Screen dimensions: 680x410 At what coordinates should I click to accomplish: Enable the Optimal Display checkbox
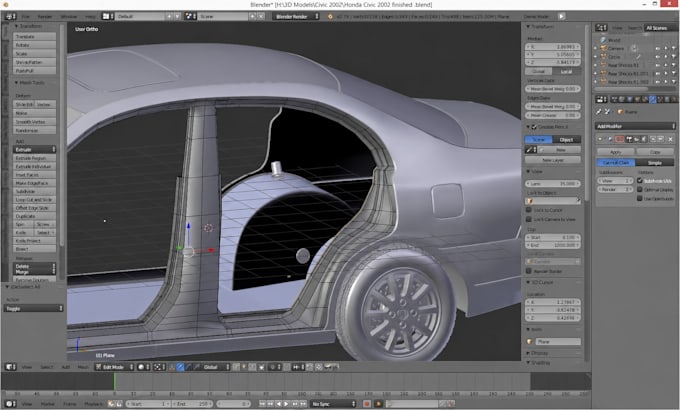tap(640, 190)
